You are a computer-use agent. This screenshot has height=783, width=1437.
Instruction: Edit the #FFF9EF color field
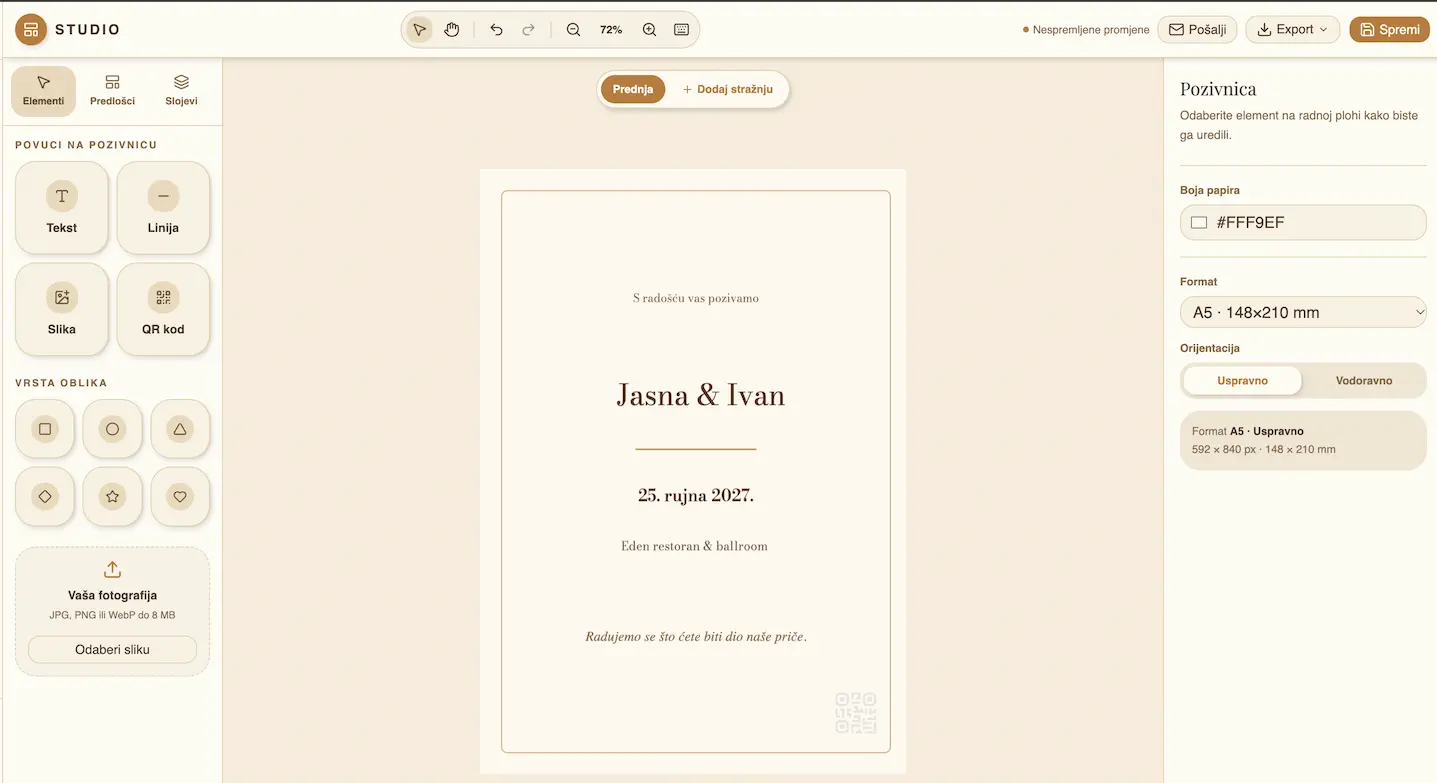[x=1303, y=222]
